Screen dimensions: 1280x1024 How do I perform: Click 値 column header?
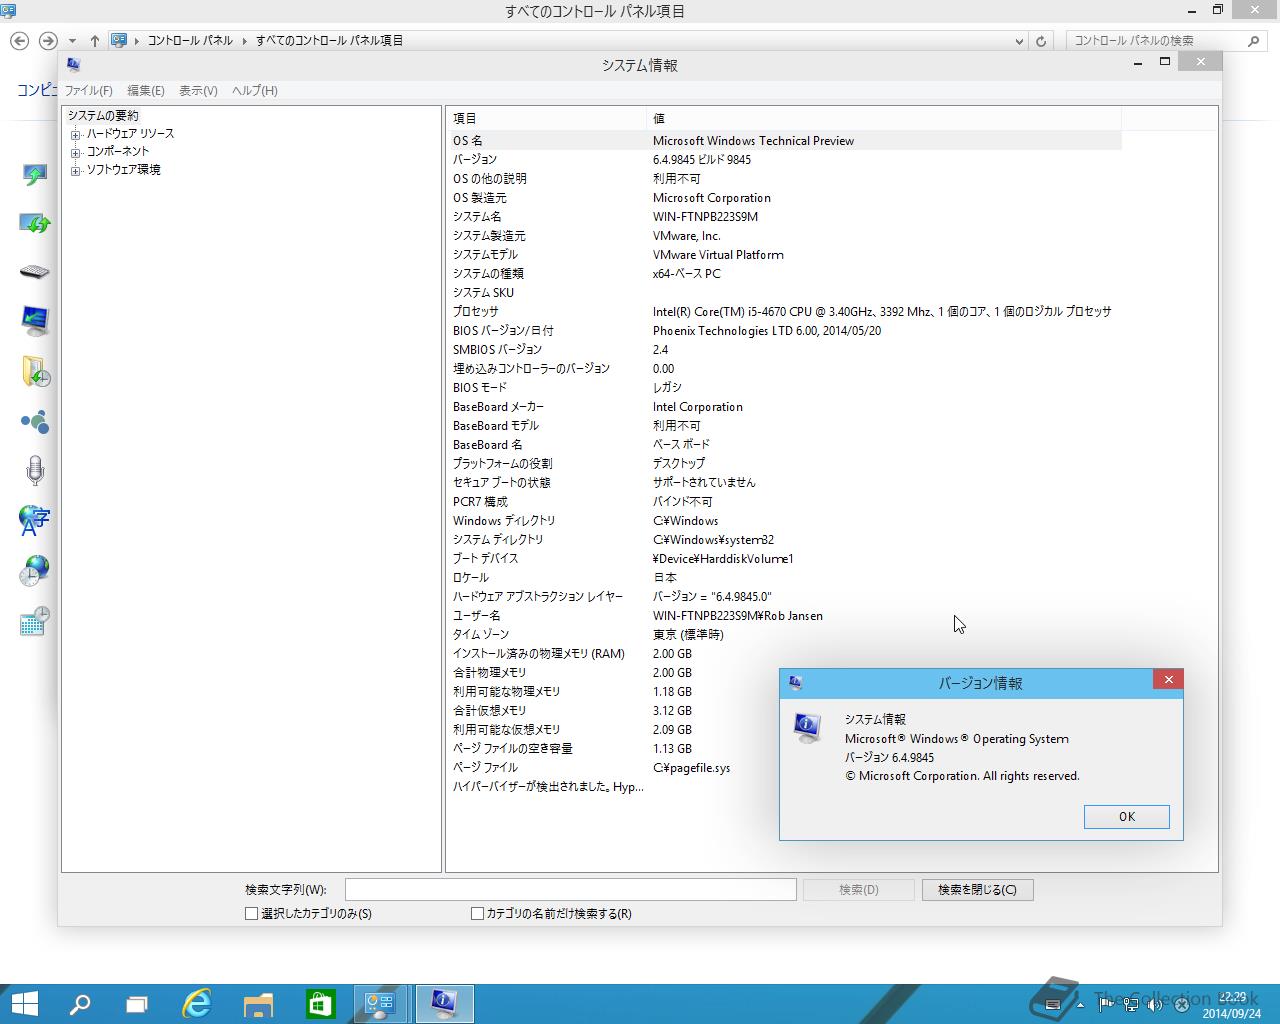(x=884, y=118)
